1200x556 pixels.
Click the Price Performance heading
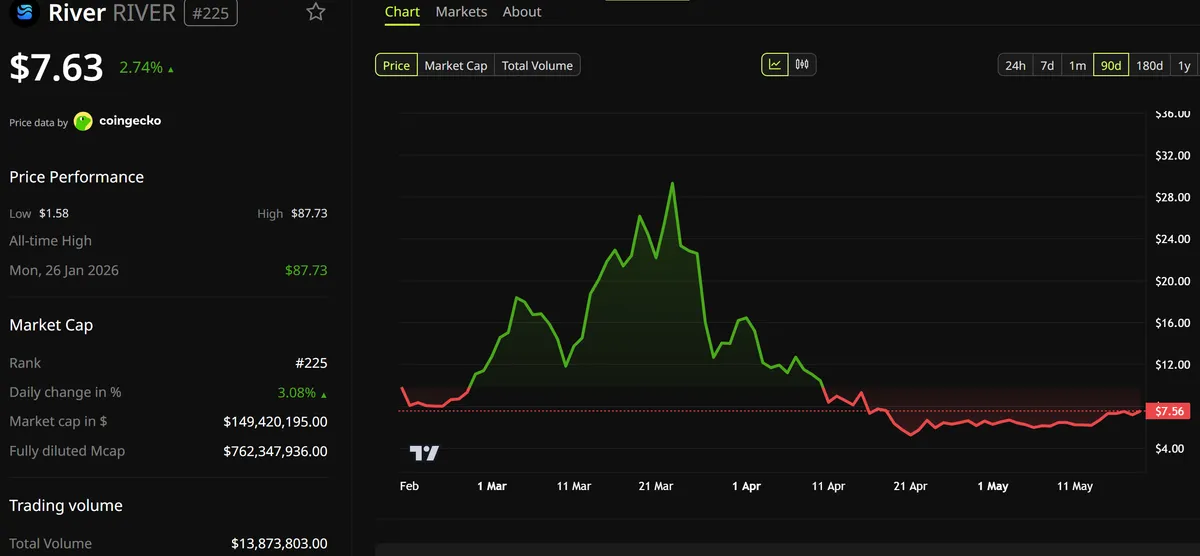click(77, 177)
